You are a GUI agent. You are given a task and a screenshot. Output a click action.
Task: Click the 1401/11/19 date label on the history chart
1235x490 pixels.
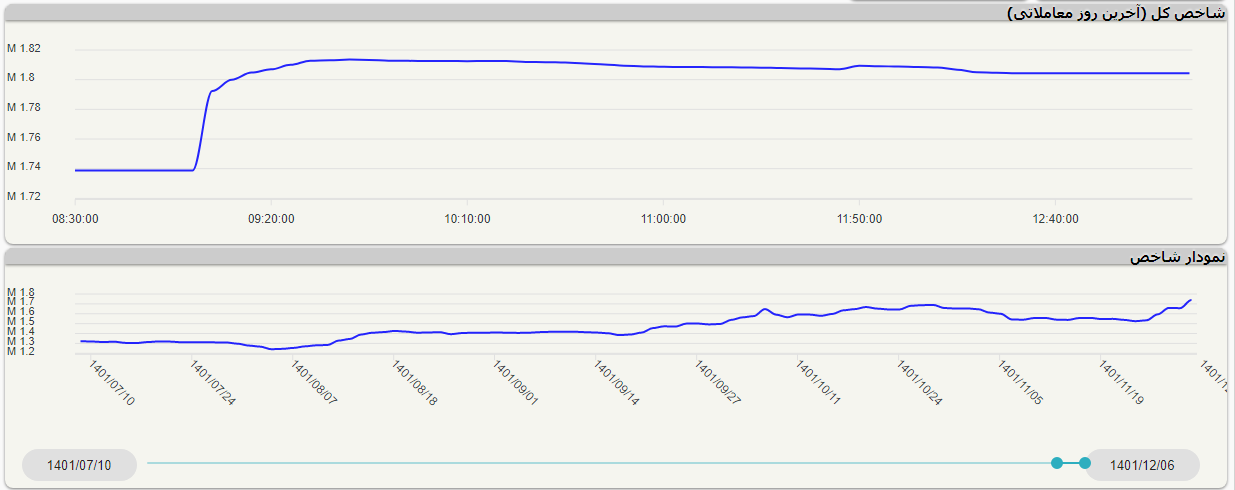[1121, 383]
